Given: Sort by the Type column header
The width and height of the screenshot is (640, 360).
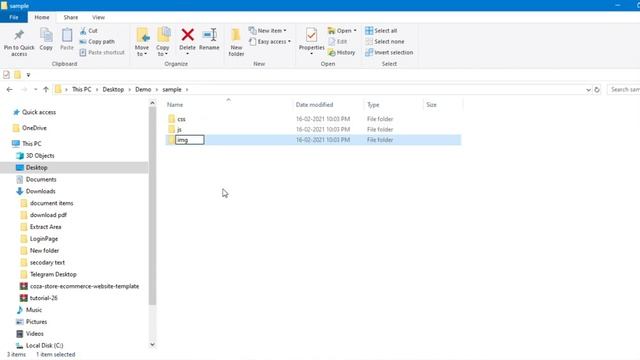Looking at the screenshot, I should [x=393, y=104].
